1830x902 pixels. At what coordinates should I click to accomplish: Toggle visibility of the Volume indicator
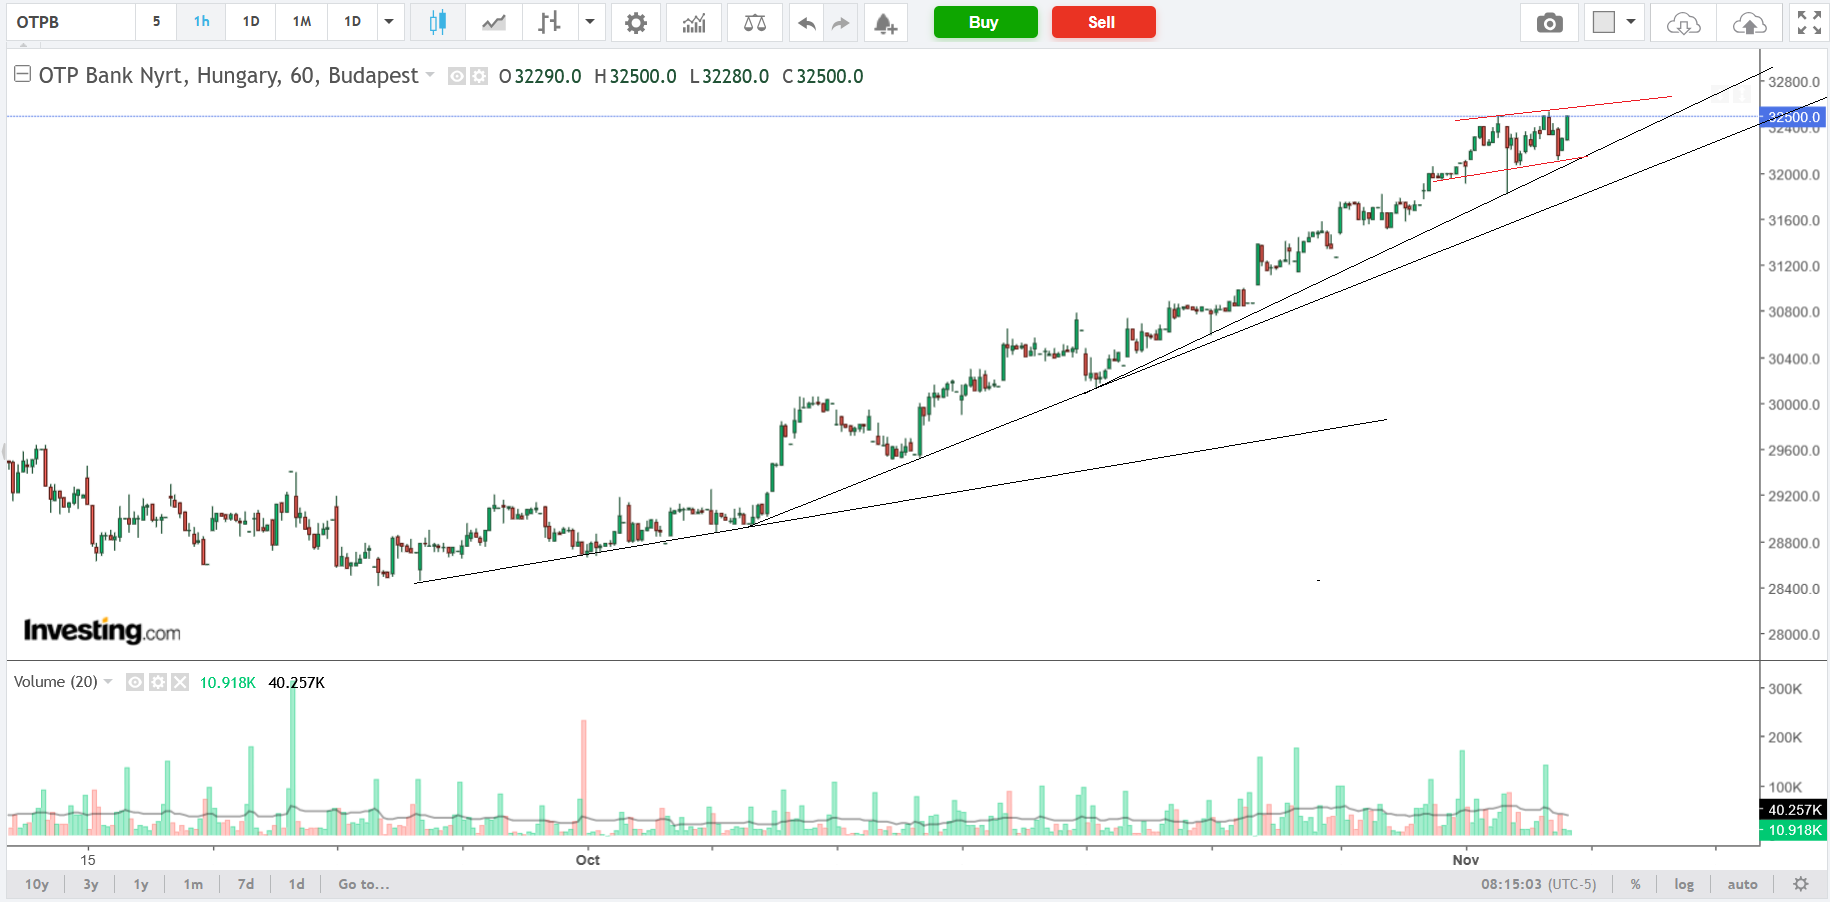point(135,682)
